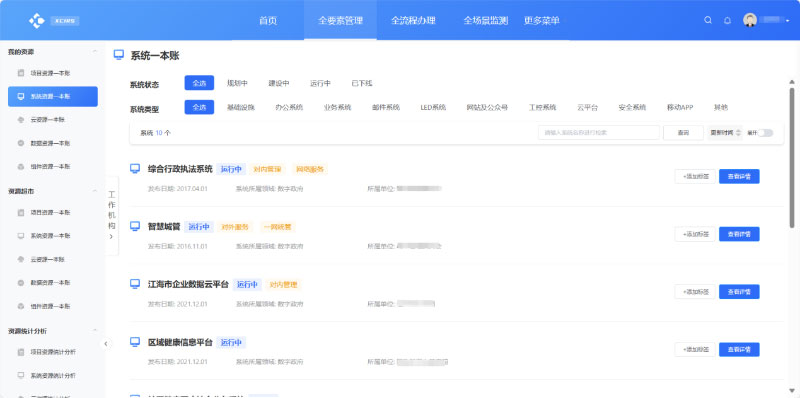Filter system type by 移动APP

[x=680, y=107]
